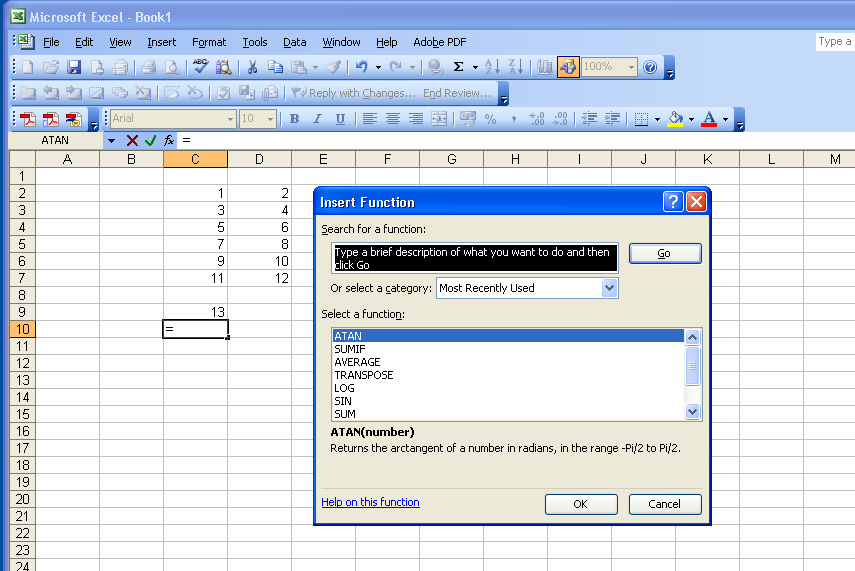This screenshot has height=571, width=855.
Task: Click the dialog Help question mark icon
Action: point(673,202)
